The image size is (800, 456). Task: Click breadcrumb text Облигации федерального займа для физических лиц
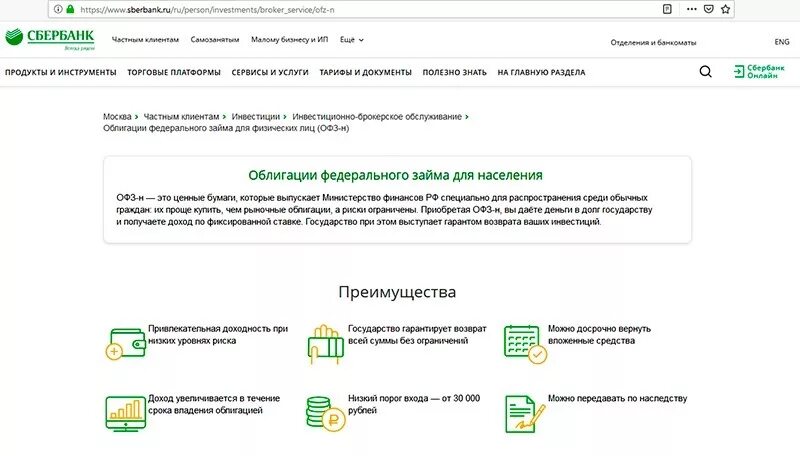(226, 128)
